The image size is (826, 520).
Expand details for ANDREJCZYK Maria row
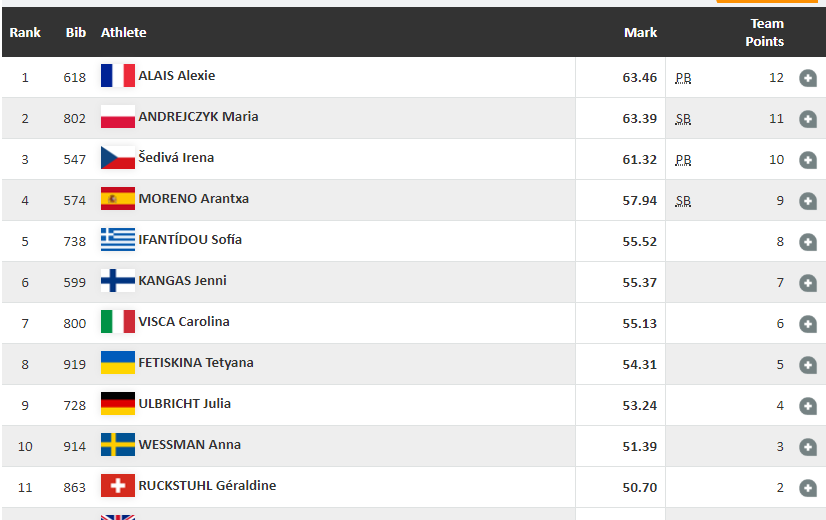point(808,119)
